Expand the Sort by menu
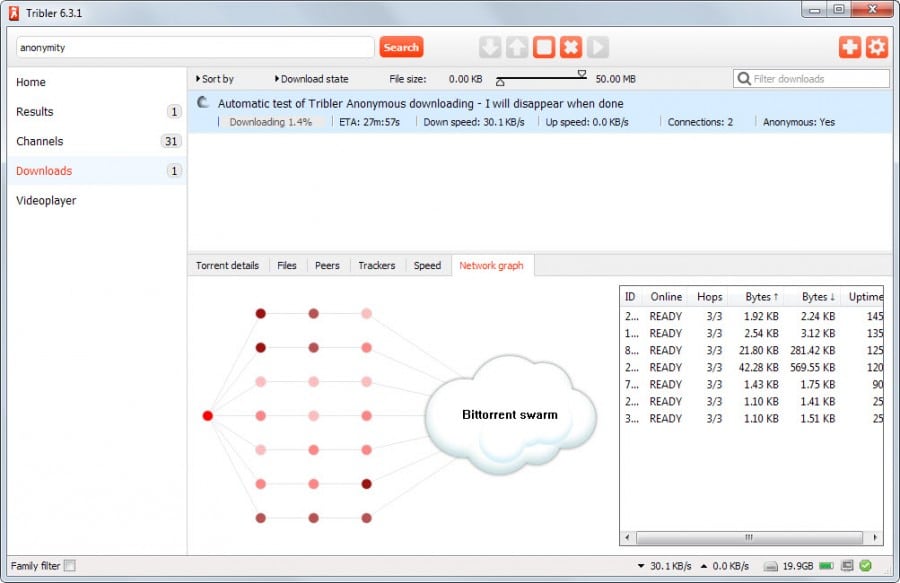This screenshot has width=900, height=583. coord(215,79)
